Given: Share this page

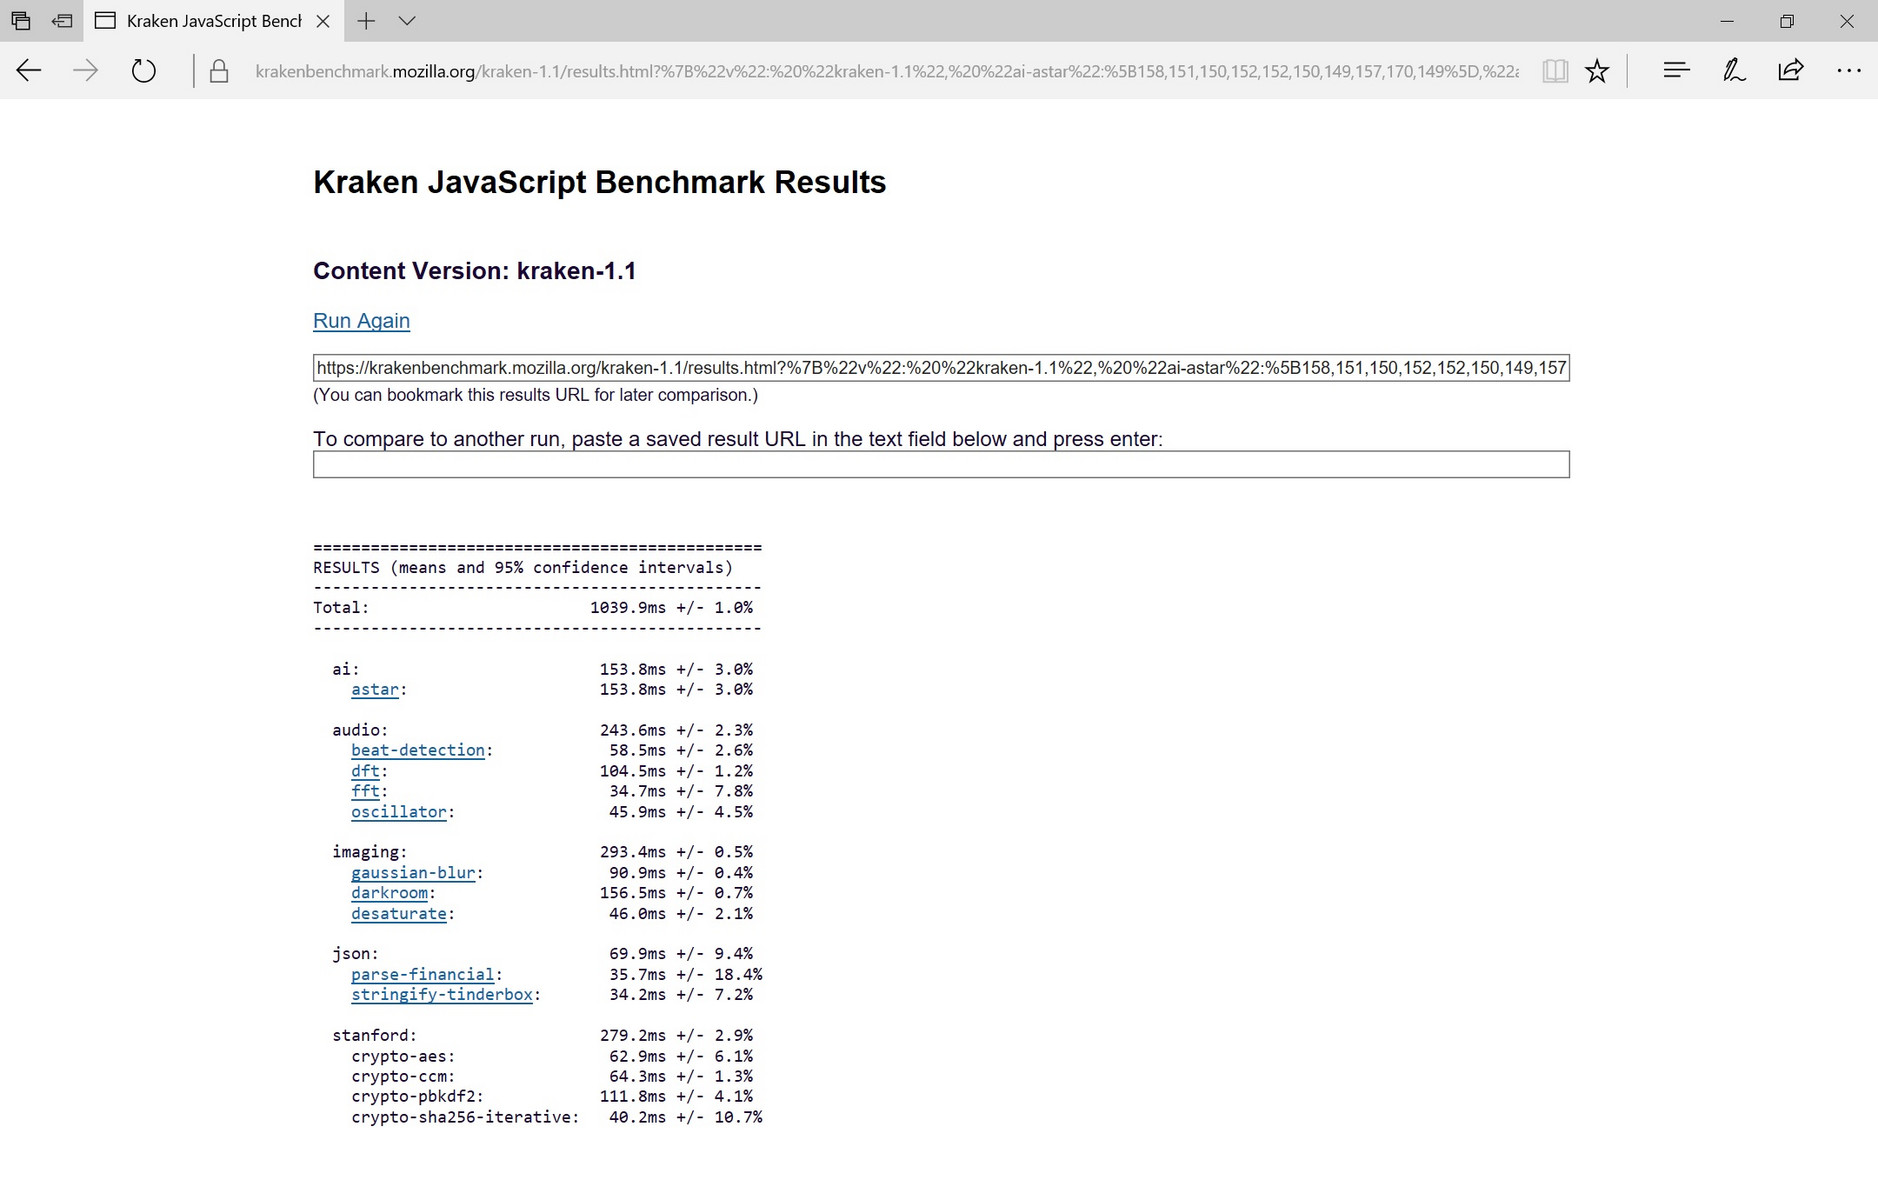Looking at the screenshot, I should (1791, 70).
